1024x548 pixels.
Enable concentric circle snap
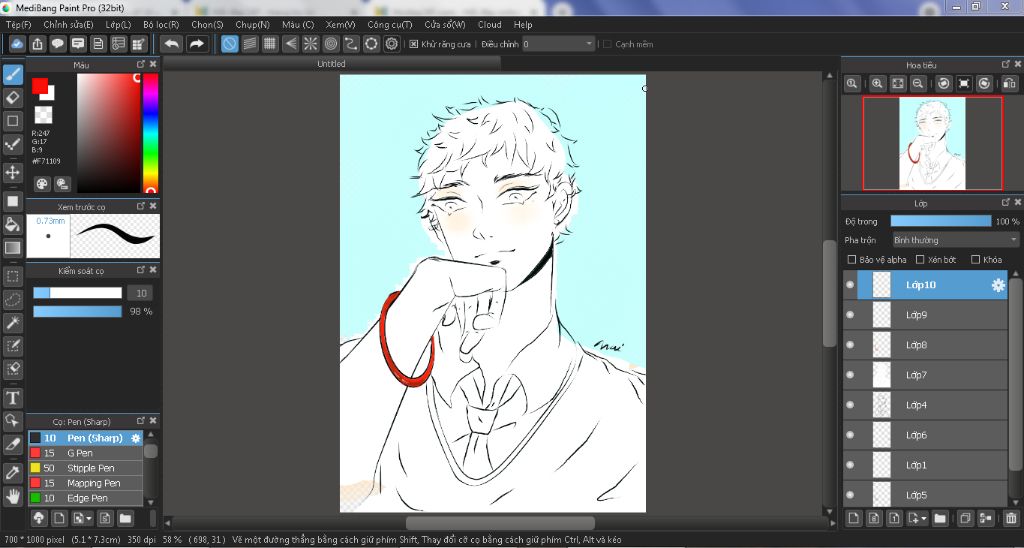point(330,44)
